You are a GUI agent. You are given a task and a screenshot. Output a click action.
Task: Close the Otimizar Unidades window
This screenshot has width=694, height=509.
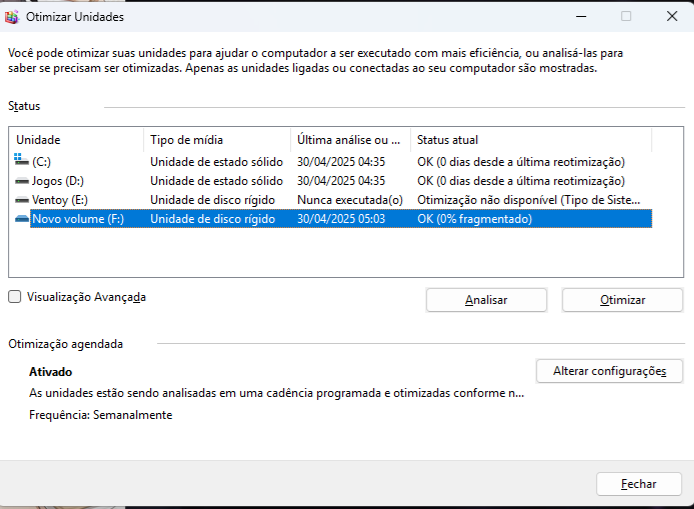[x=672, y=16]
